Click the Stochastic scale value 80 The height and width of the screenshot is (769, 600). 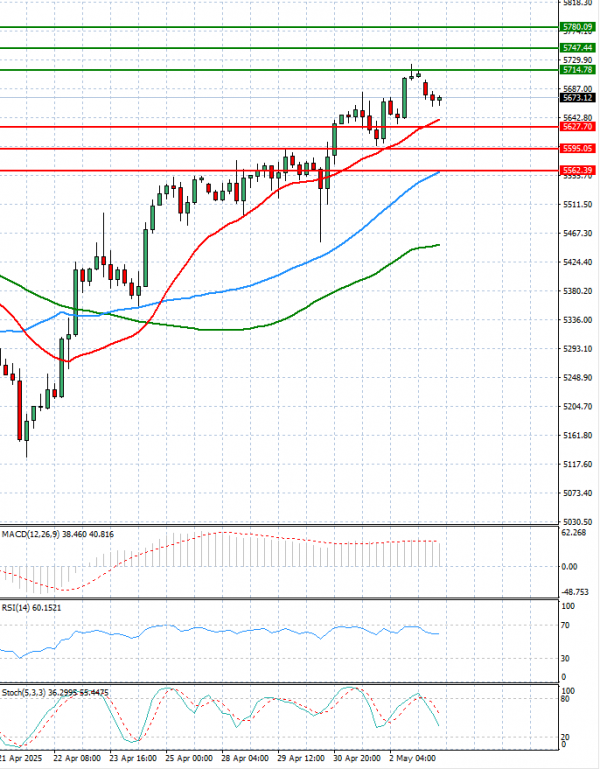(x=565, y=699)
